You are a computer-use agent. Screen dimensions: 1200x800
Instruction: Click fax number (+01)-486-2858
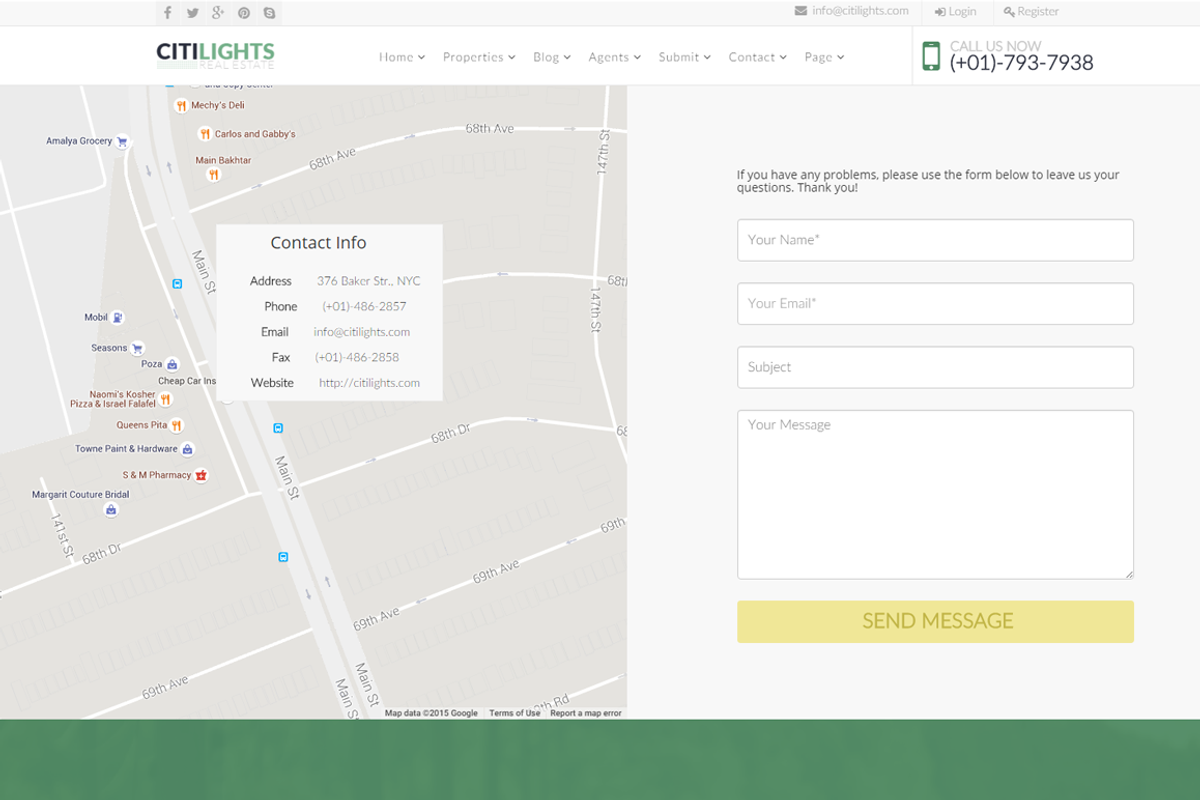point(357,358)
